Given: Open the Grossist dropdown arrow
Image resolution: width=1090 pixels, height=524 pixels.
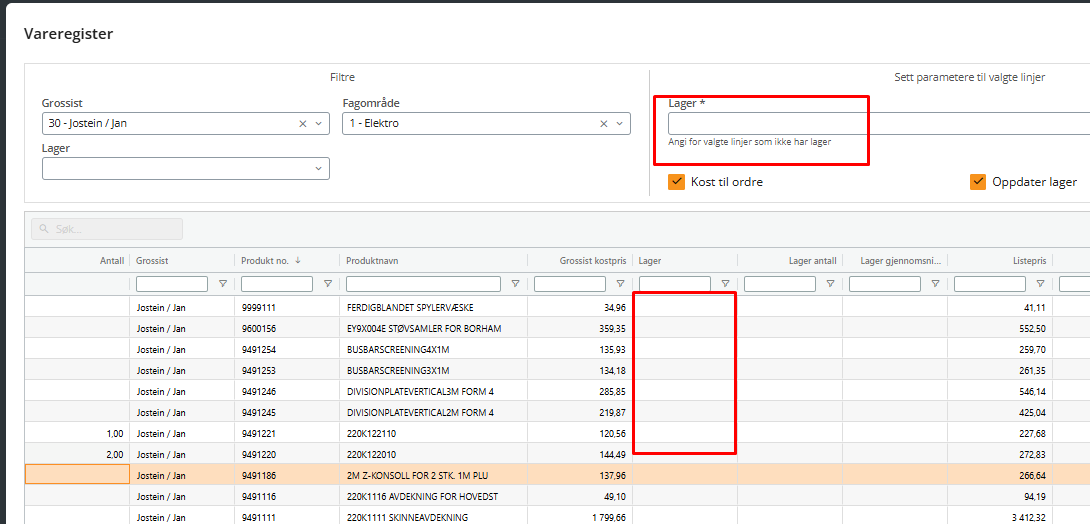Looking at the screenshot, I should click(x=318, y=124).
